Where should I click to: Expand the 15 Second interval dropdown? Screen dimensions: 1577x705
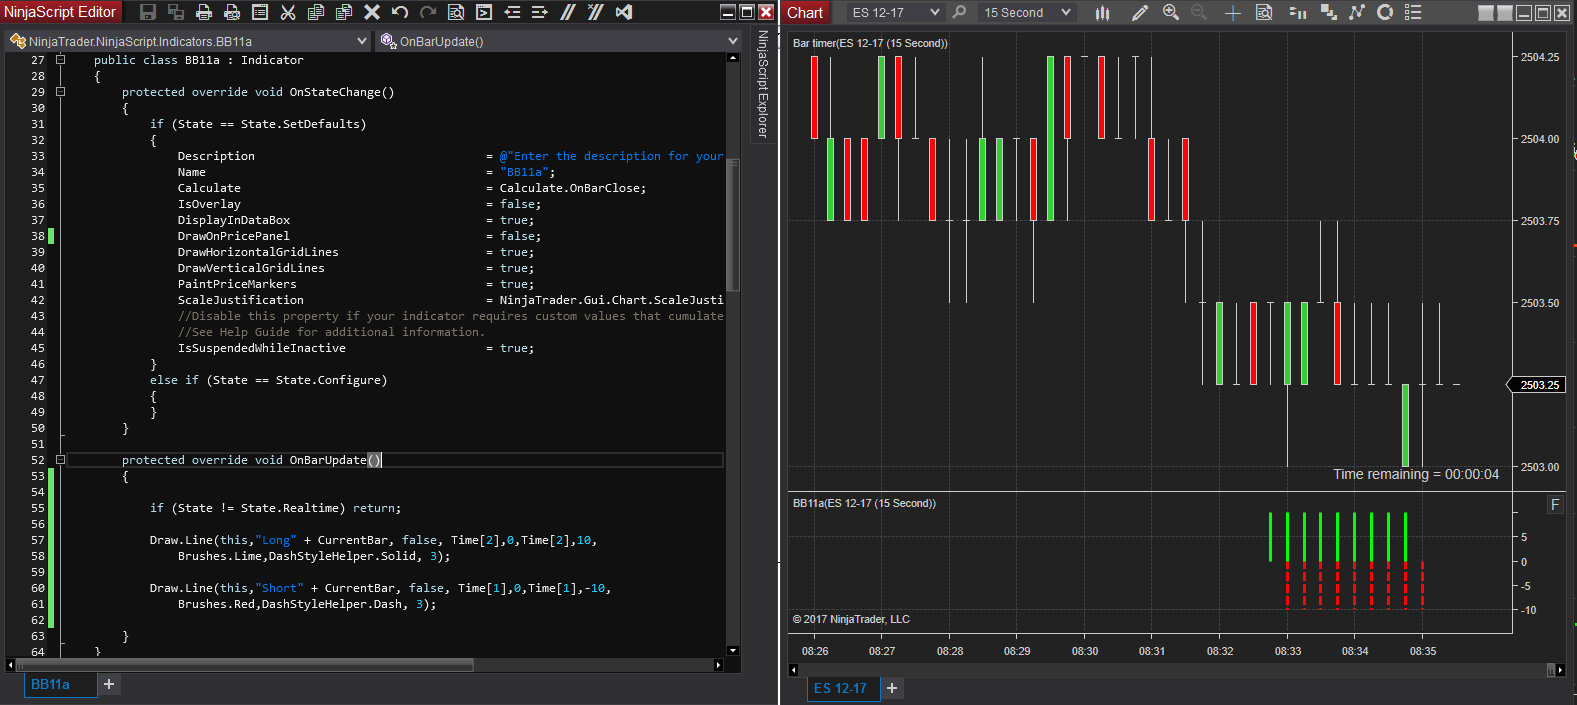coord(1065,12)
